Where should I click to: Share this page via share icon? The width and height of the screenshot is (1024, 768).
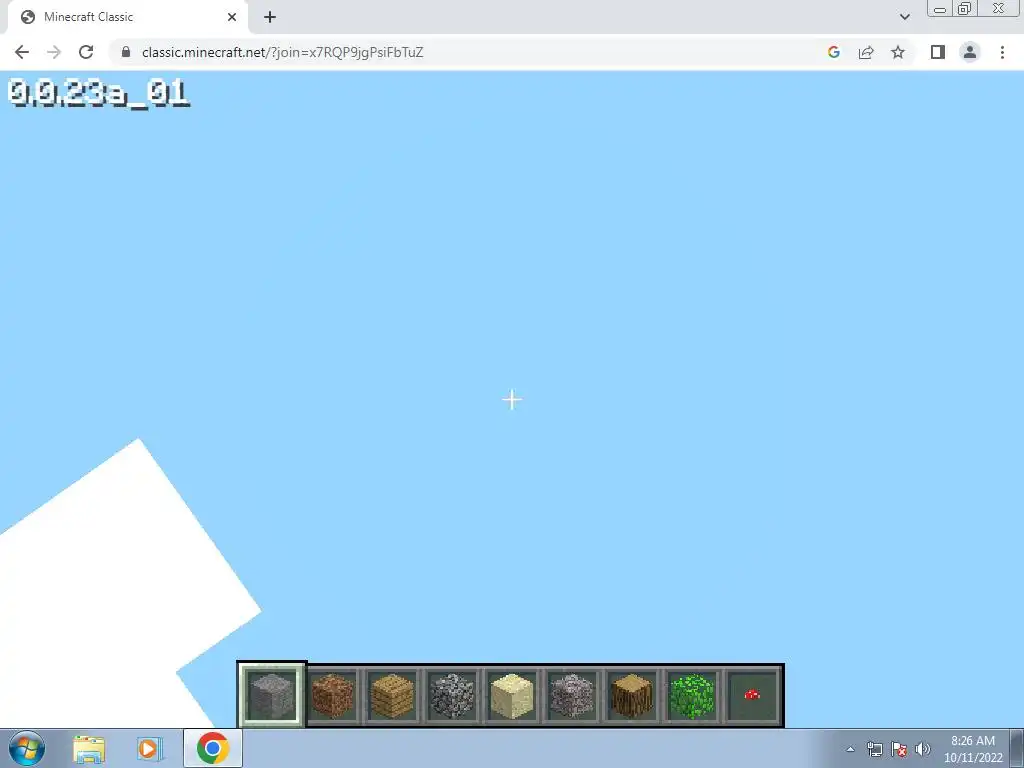coord(866,52)
